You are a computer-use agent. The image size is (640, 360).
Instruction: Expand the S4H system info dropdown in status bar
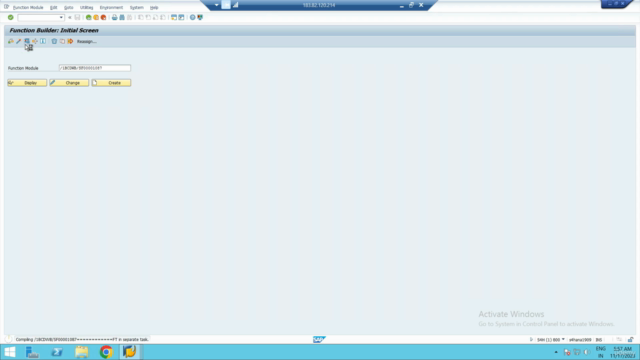click(563, 340)
